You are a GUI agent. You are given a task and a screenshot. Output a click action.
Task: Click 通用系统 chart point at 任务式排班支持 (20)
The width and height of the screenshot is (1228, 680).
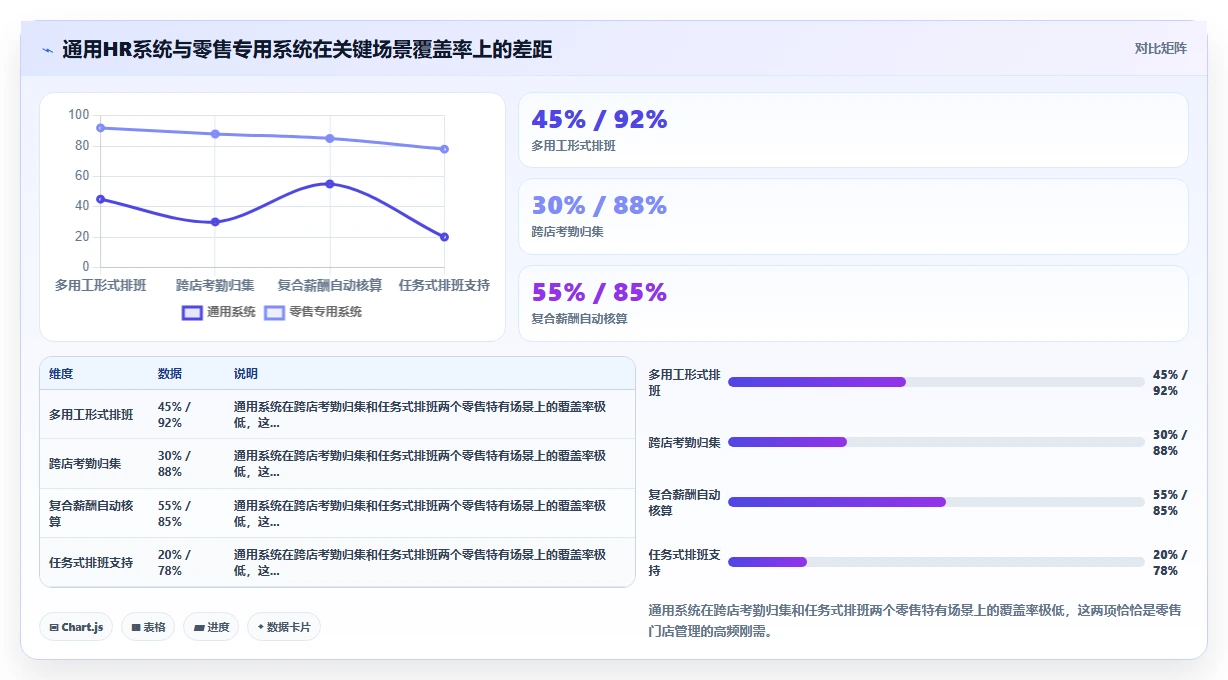point(444,237)
